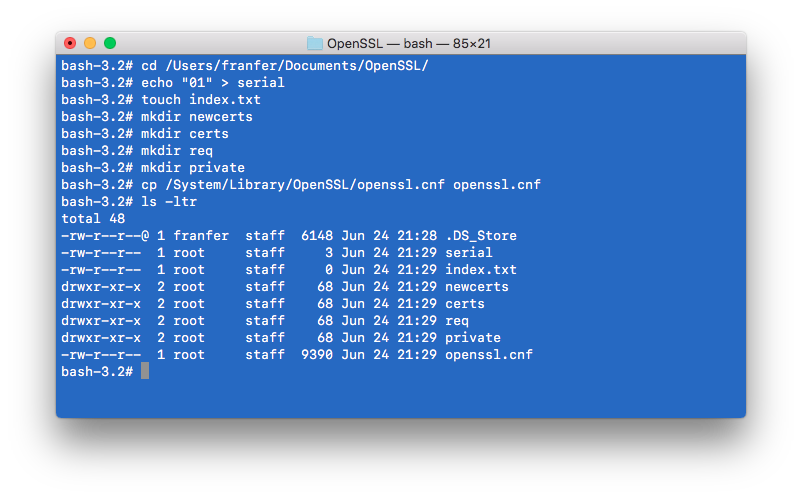Click the 'serial' file entry in the listing
Screen dimensions: 802x498
point(469,253)
